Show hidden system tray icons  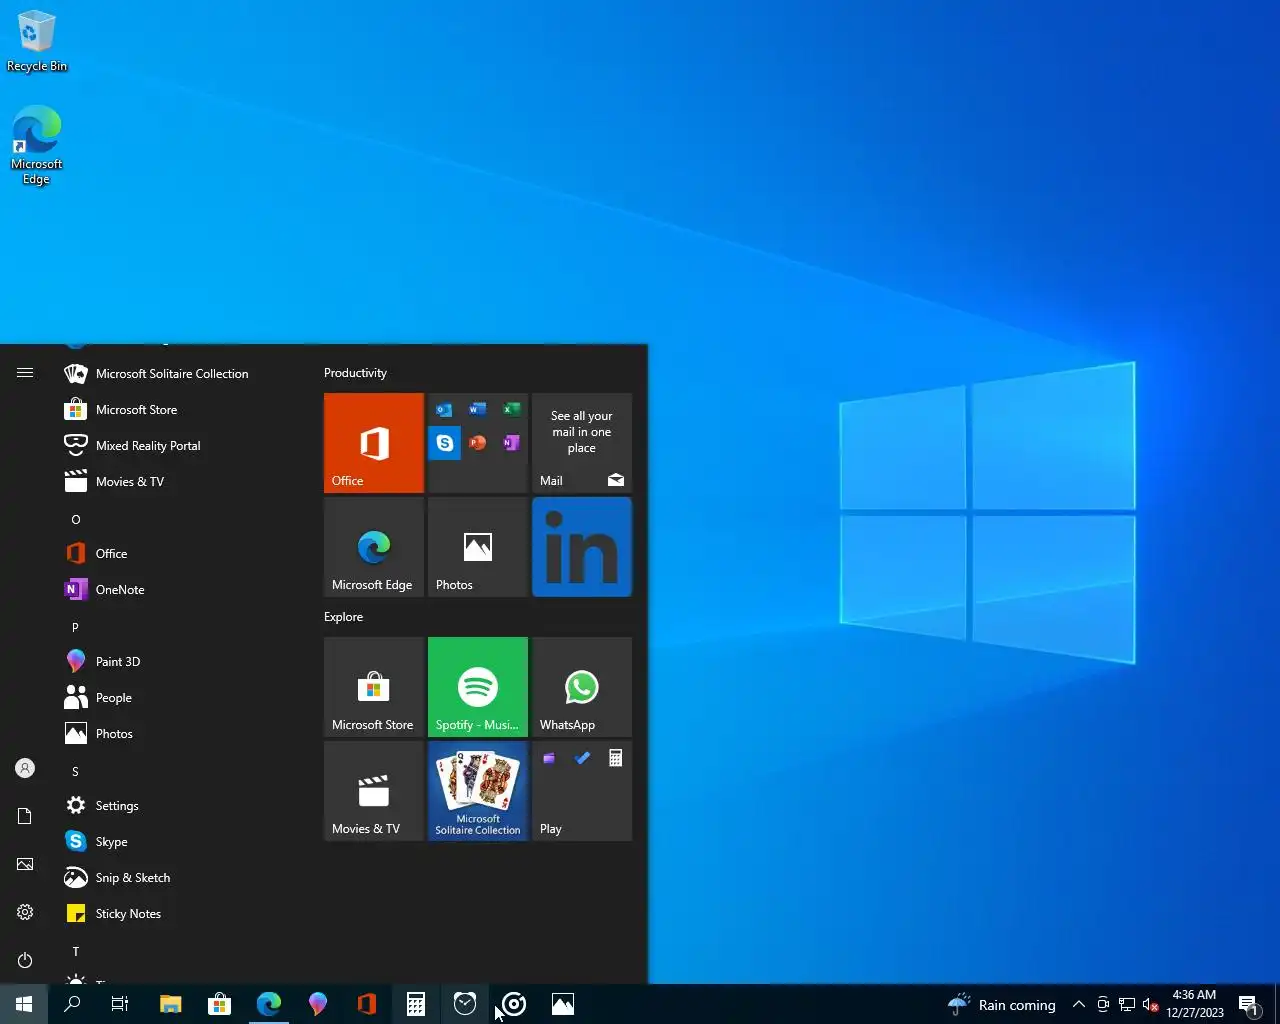click(x=1079, y=1004)
